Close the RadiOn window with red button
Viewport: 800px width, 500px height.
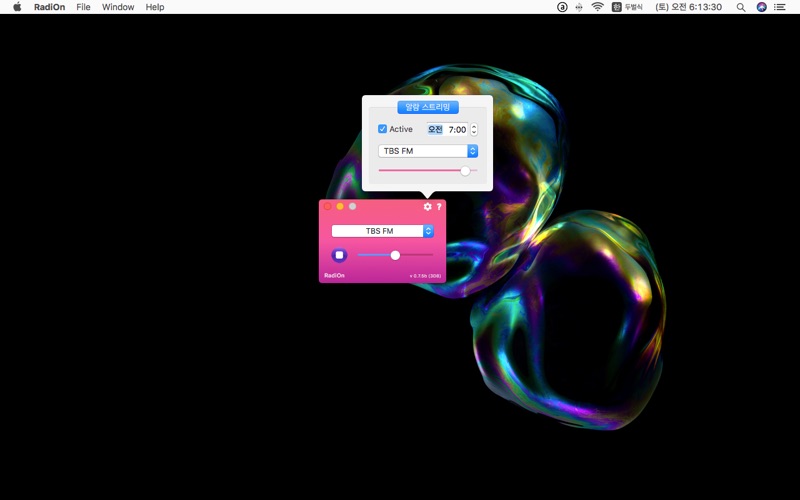[328, 206]
